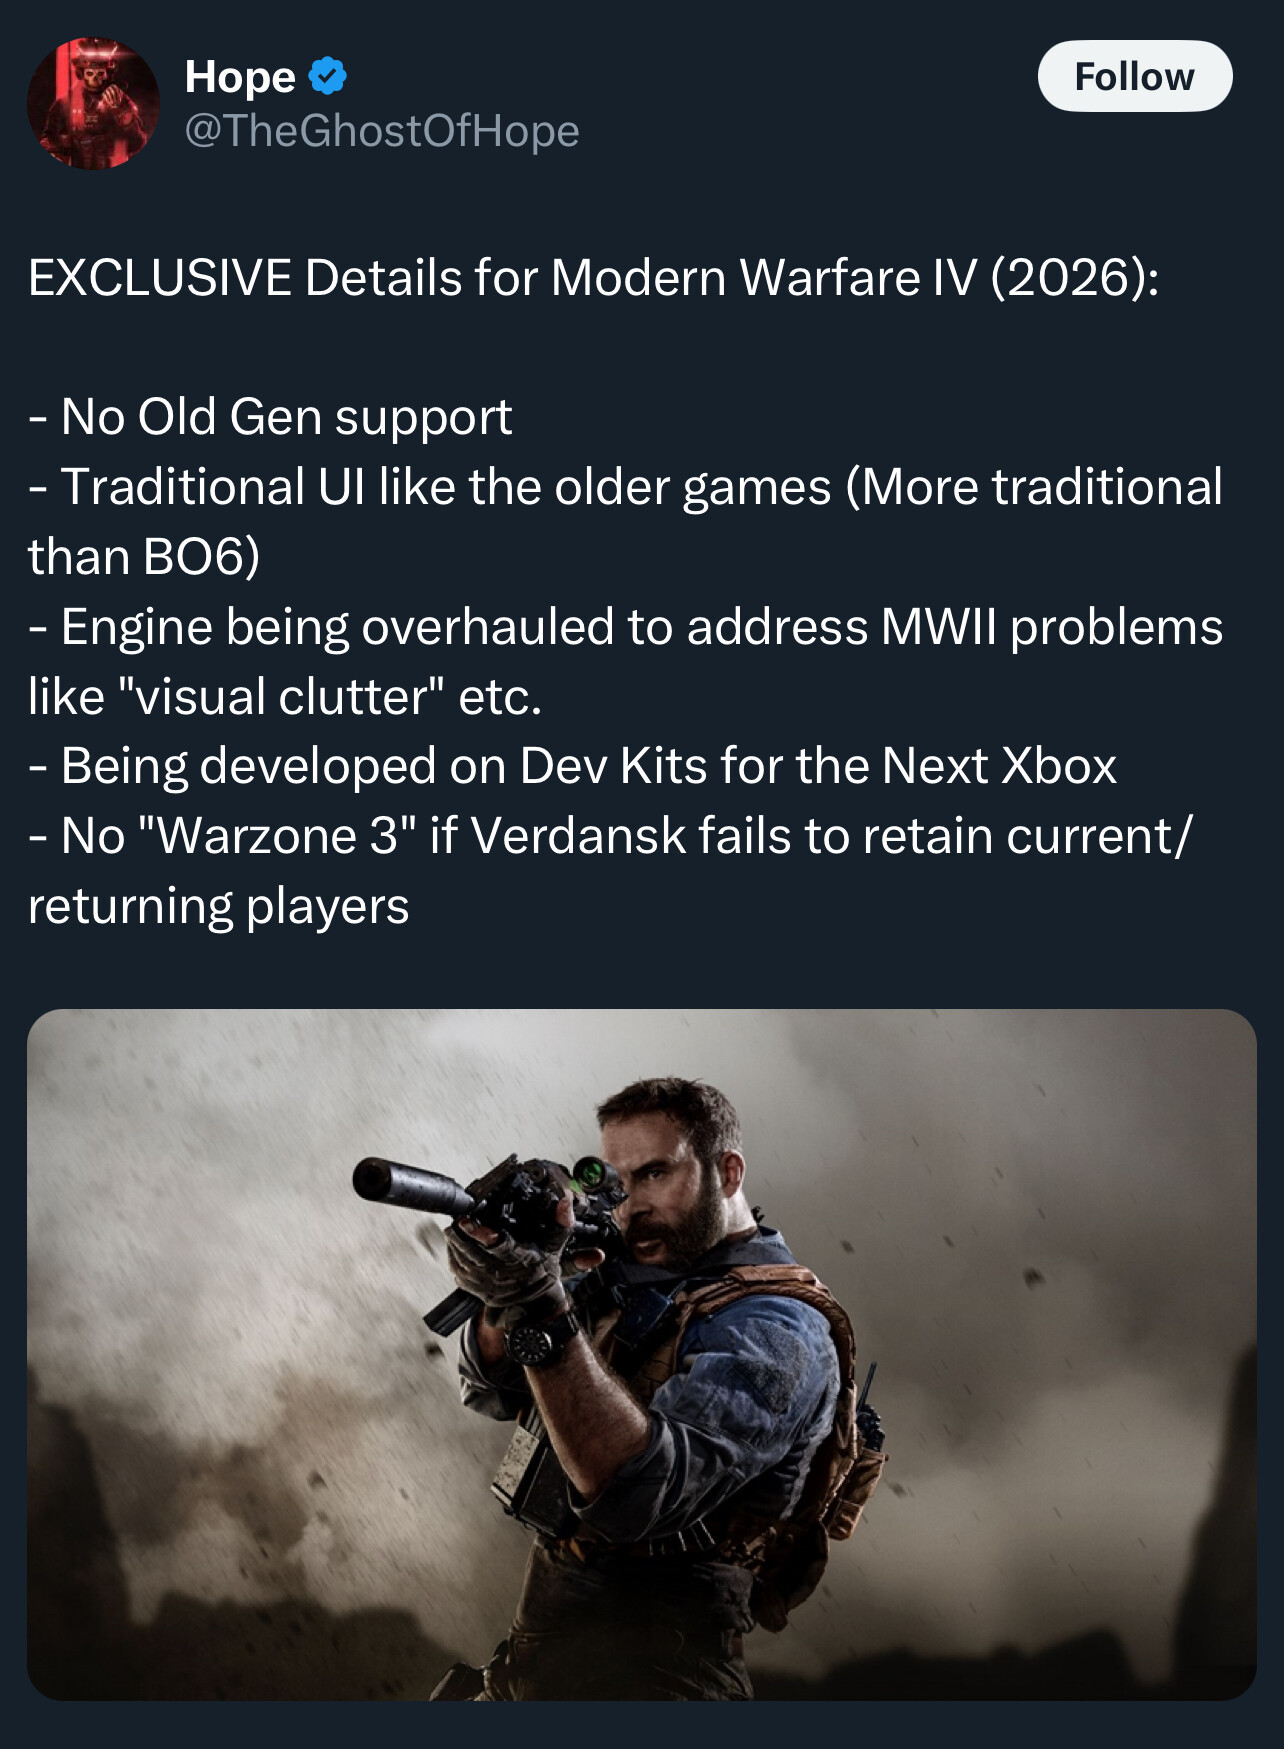The image size is (1284, 1749).
Task: Click the than BO6) text
Action: [x=144, y=557]
